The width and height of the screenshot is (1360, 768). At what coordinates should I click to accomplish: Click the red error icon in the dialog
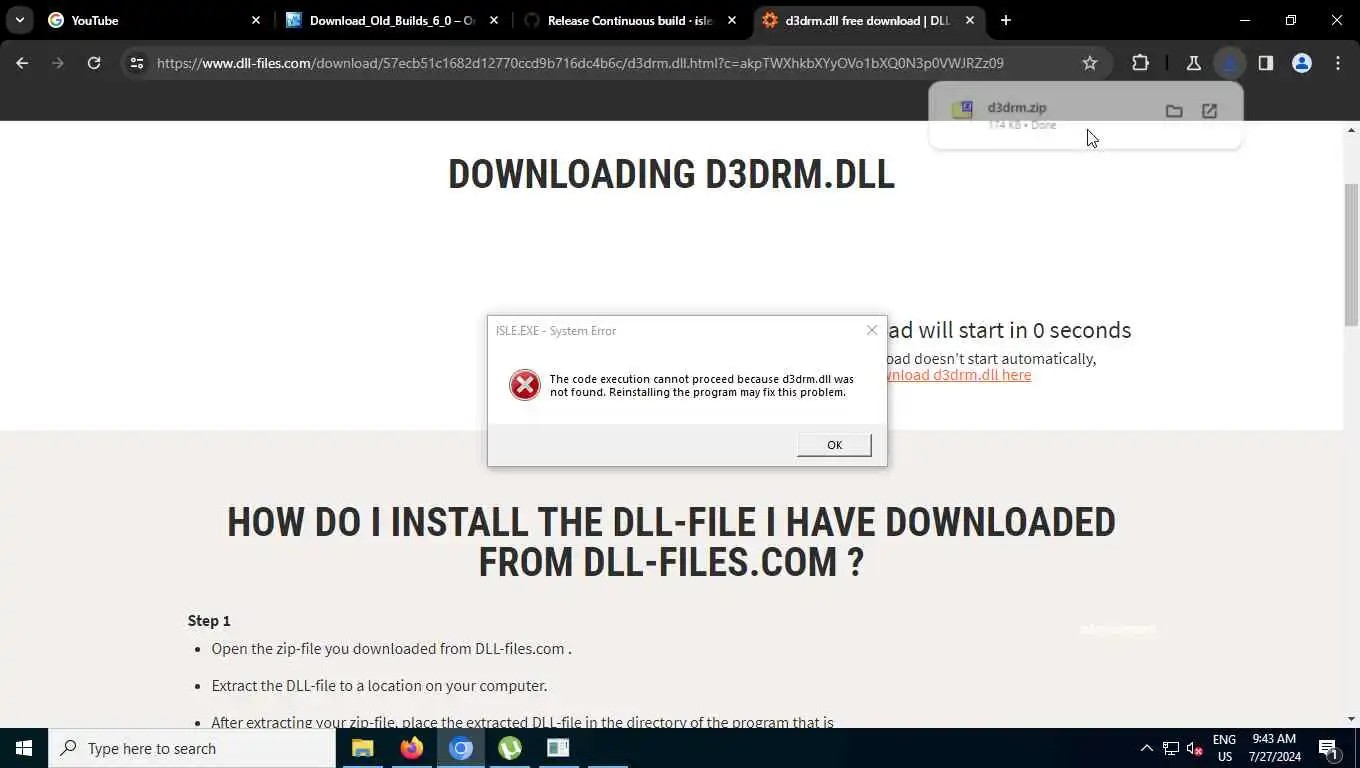525,385
